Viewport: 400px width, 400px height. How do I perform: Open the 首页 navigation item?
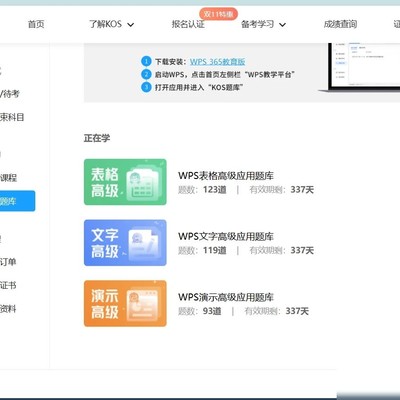36,24
